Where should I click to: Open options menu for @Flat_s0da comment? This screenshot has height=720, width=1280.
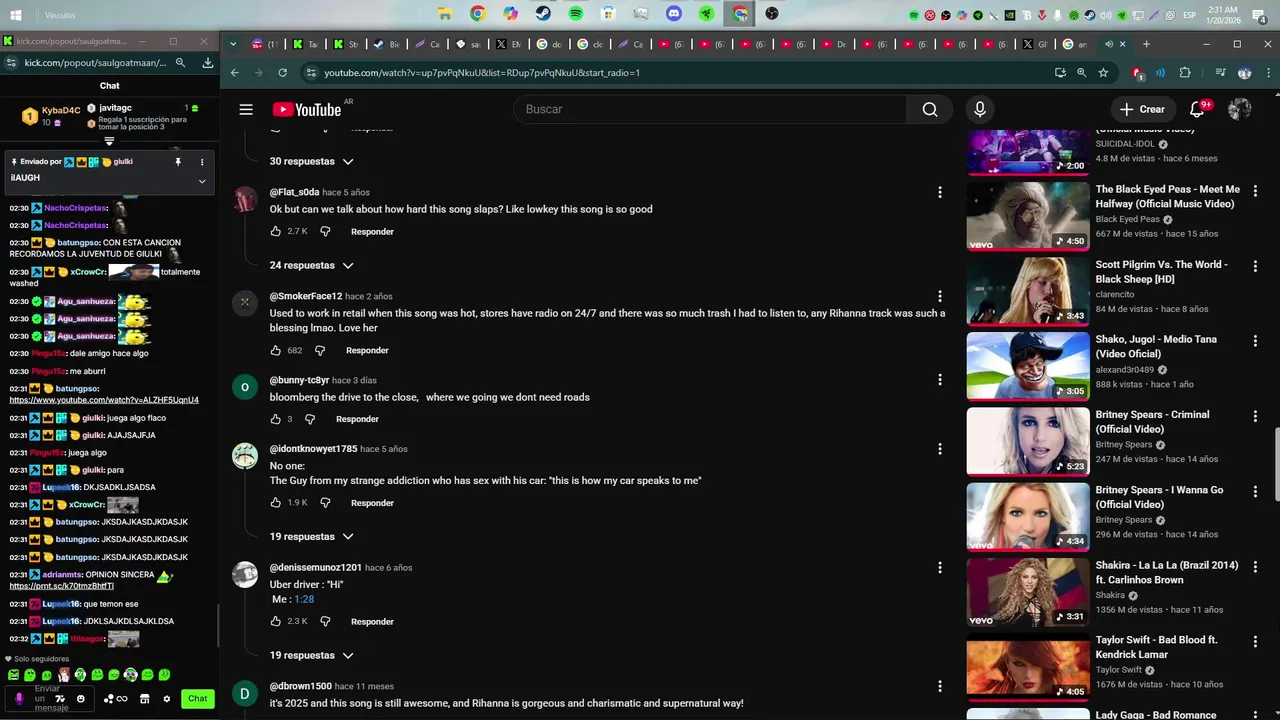(939, 192)
